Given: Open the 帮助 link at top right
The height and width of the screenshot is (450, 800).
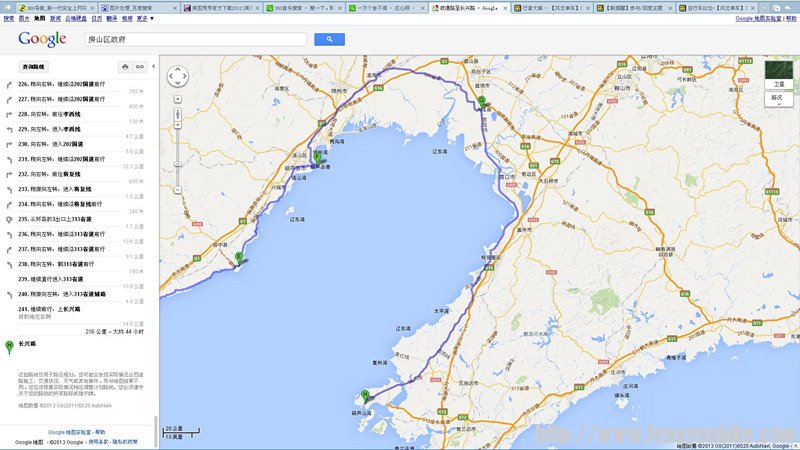Looking at the screenshot, I should (789, 18).
